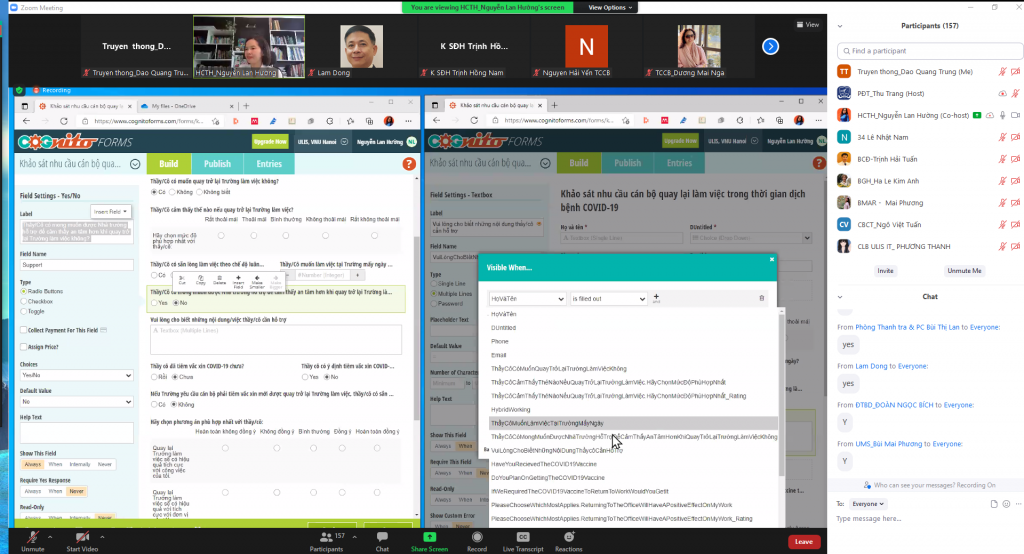The height and width of the screenshot is (554, 1024).
Task: Click trash icon in Visible When dialog
Action: coord(761,298)
